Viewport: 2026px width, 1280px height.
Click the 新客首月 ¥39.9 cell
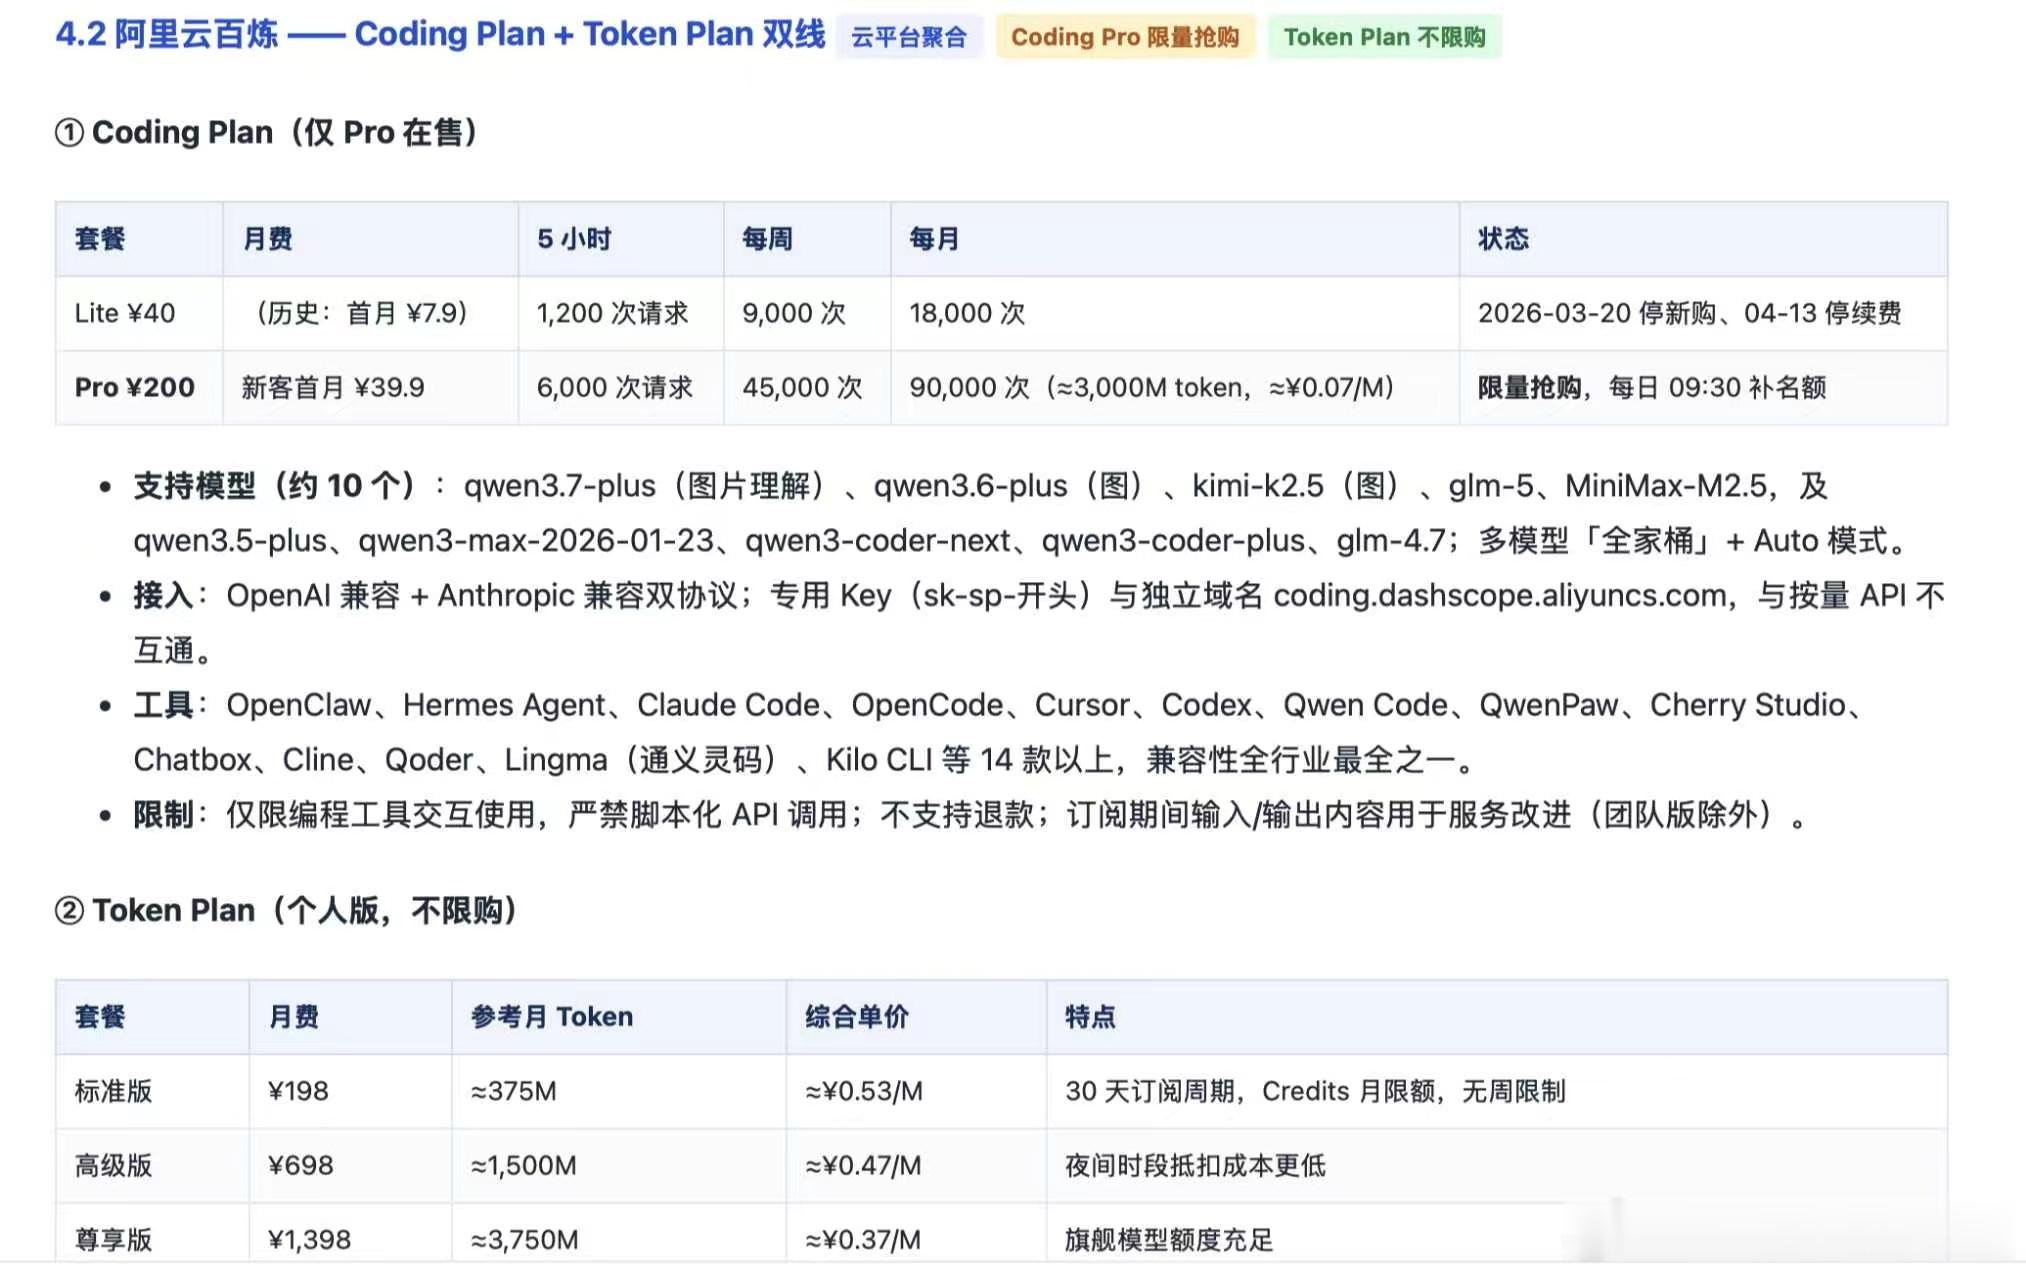(370, 387)
